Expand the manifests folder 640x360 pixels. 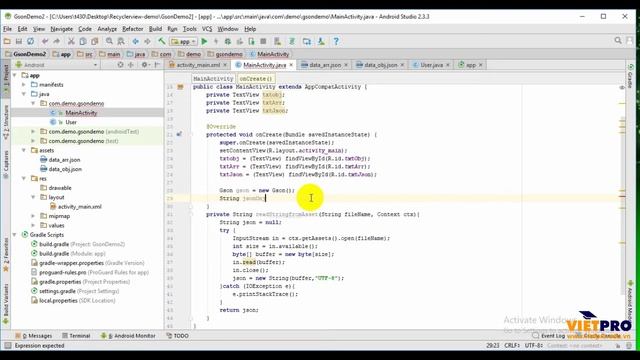pos(24,85)
